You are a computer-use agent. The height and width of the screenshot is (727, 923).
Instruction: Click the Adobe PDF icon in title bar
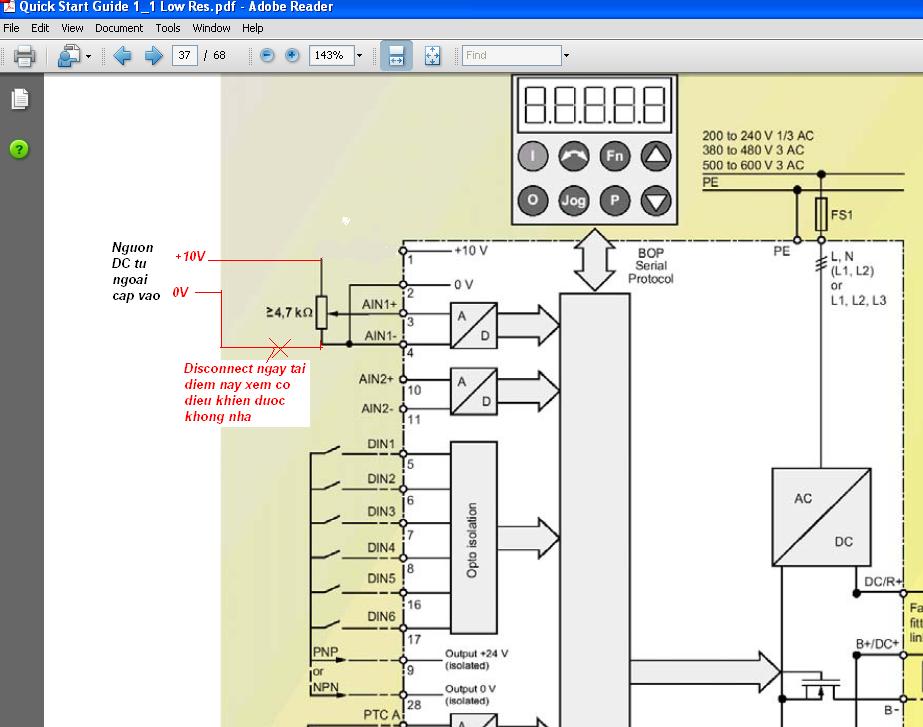[x=9, y=7]
